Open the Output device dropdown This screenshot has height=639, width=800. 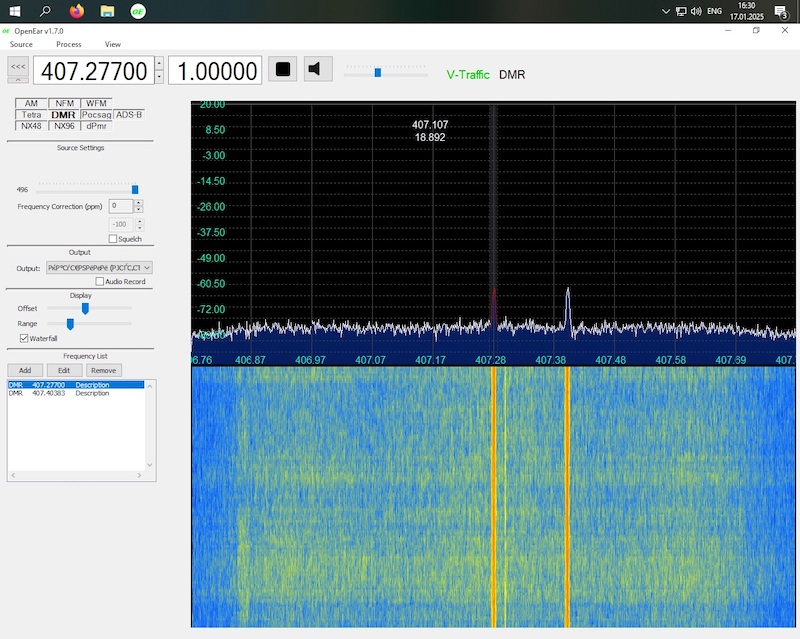point(147,268)
